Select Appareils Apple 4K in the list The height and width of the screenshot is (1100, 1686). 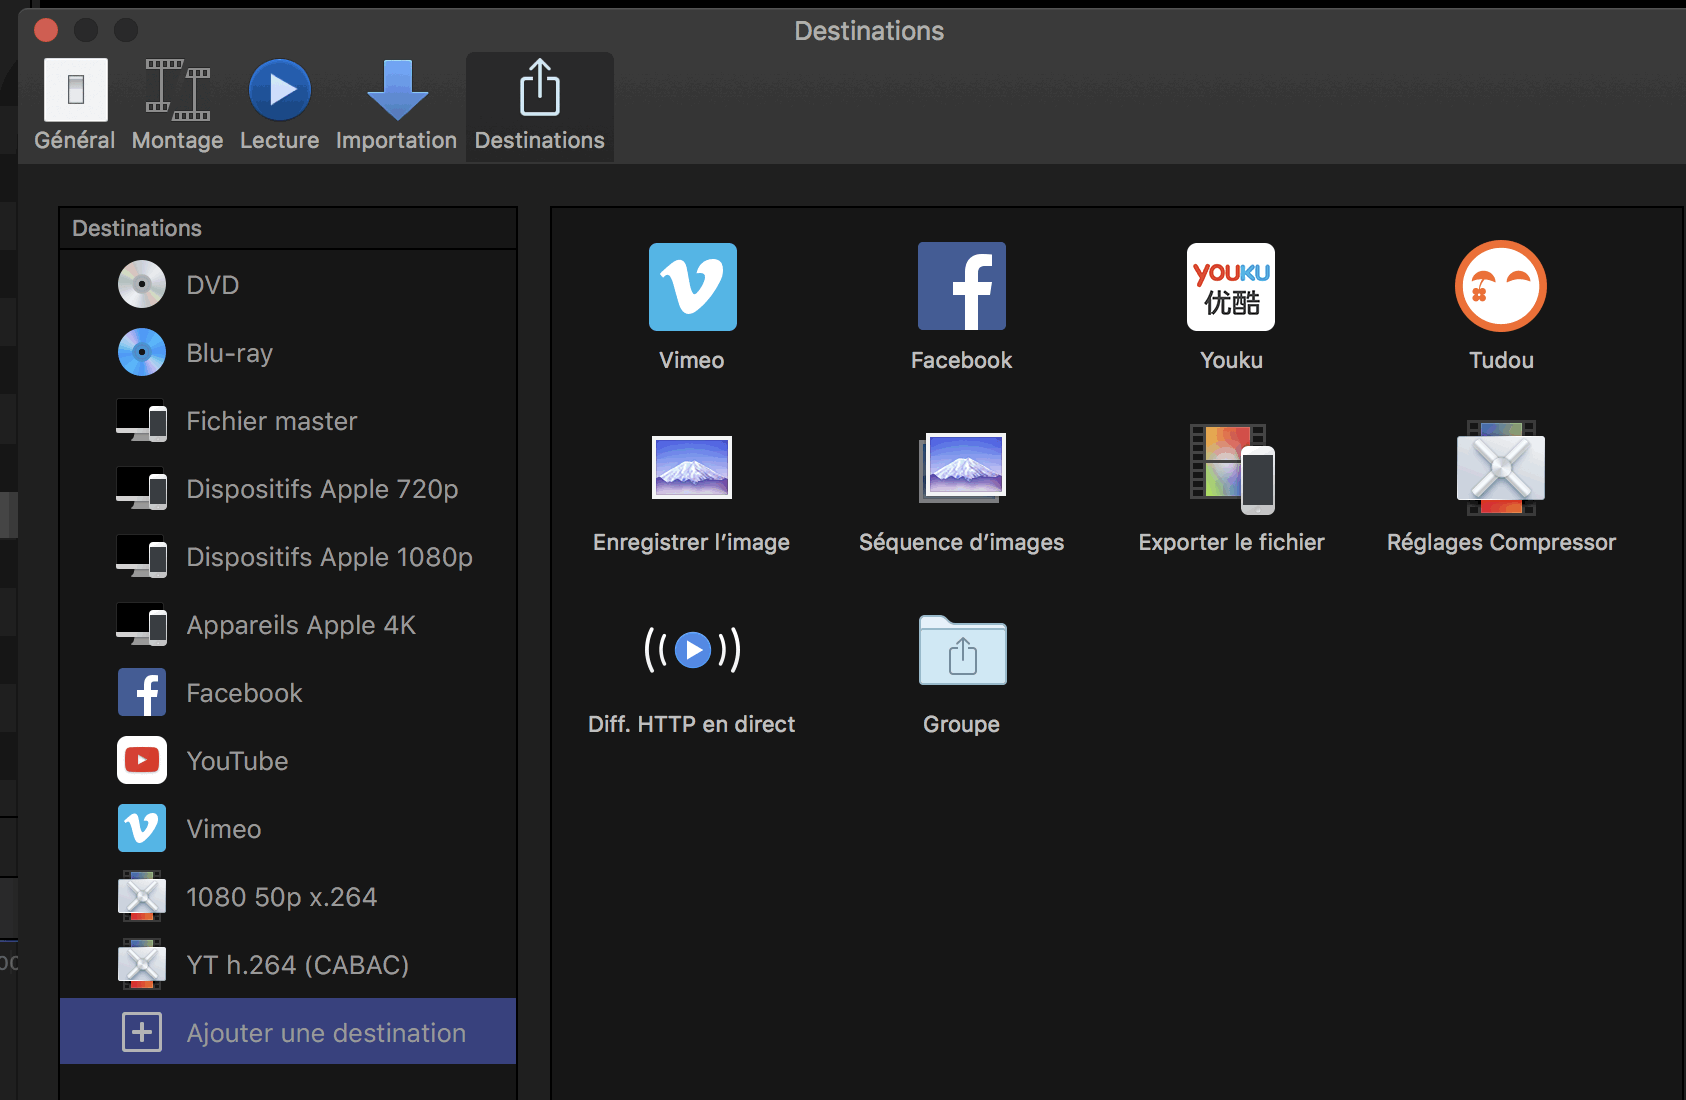(300, 625)
